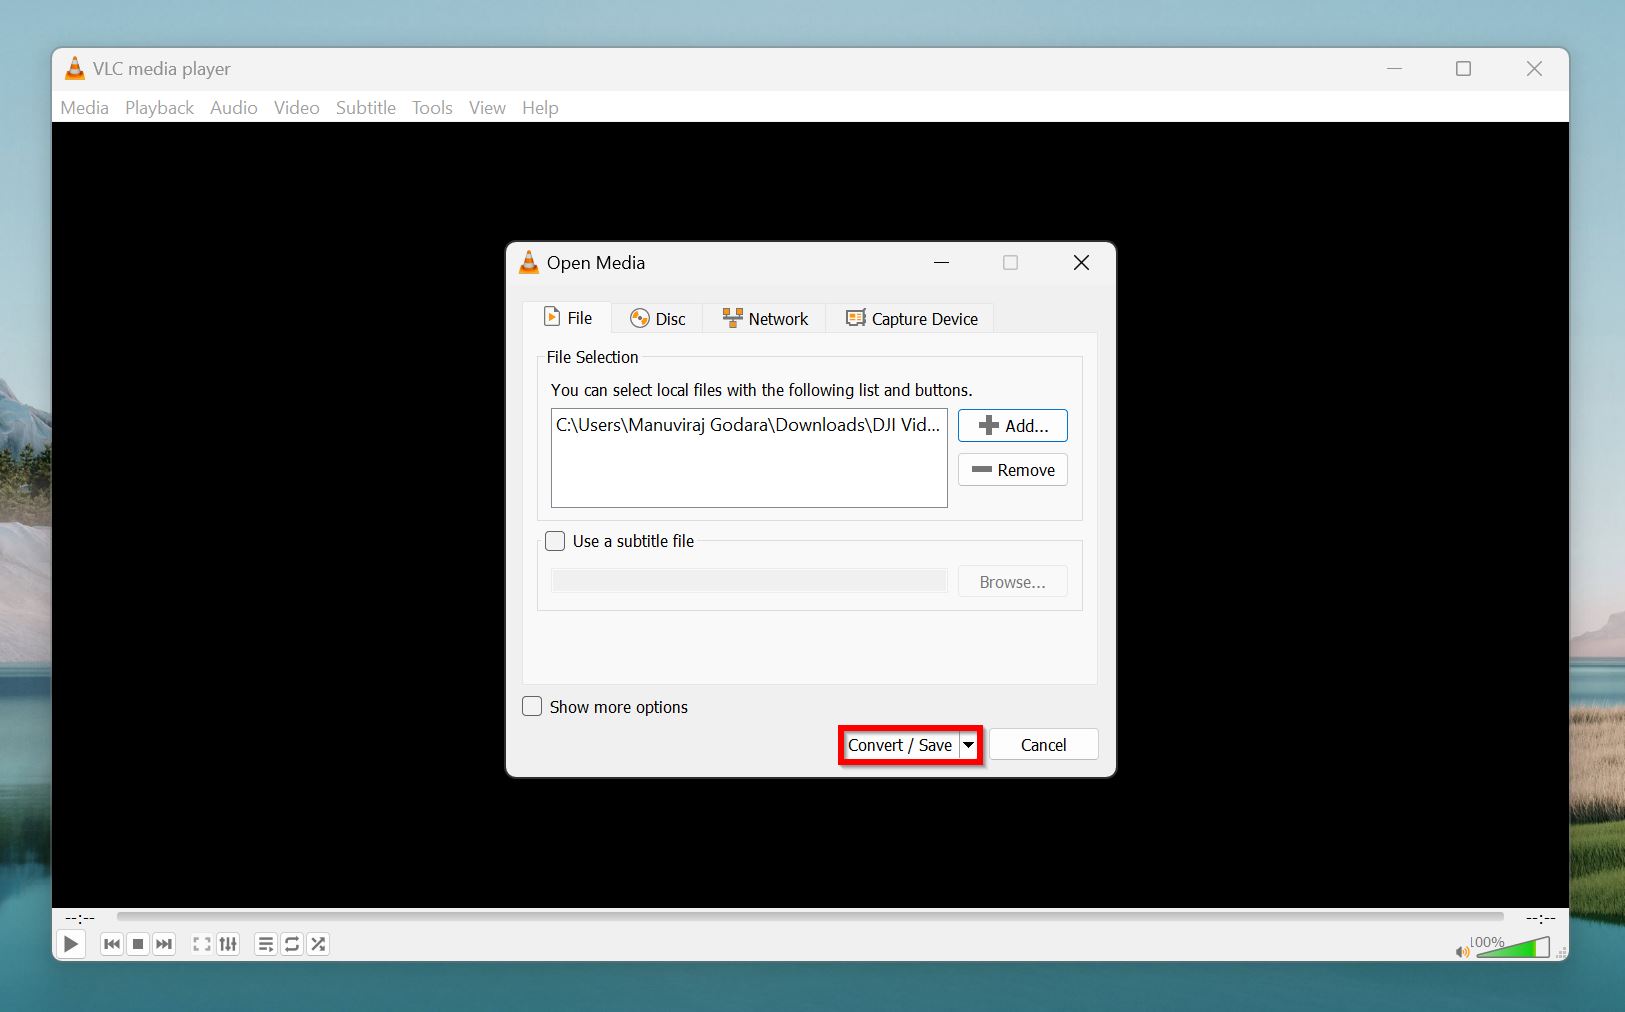1625x1012 pixels.
Task: Click the Add... file button
Action: point(1012,425)
